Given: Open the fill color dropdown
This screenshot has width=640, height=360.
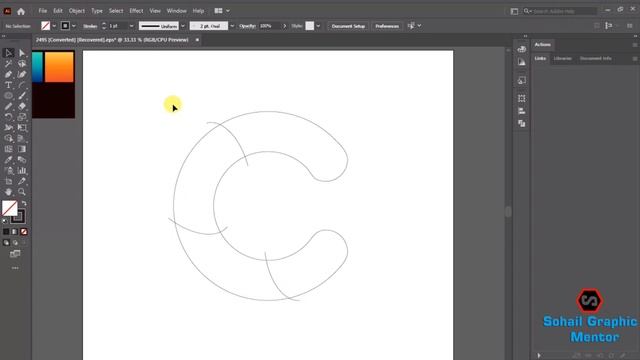Looking at the screenshot, I should (x=54, y=26).
